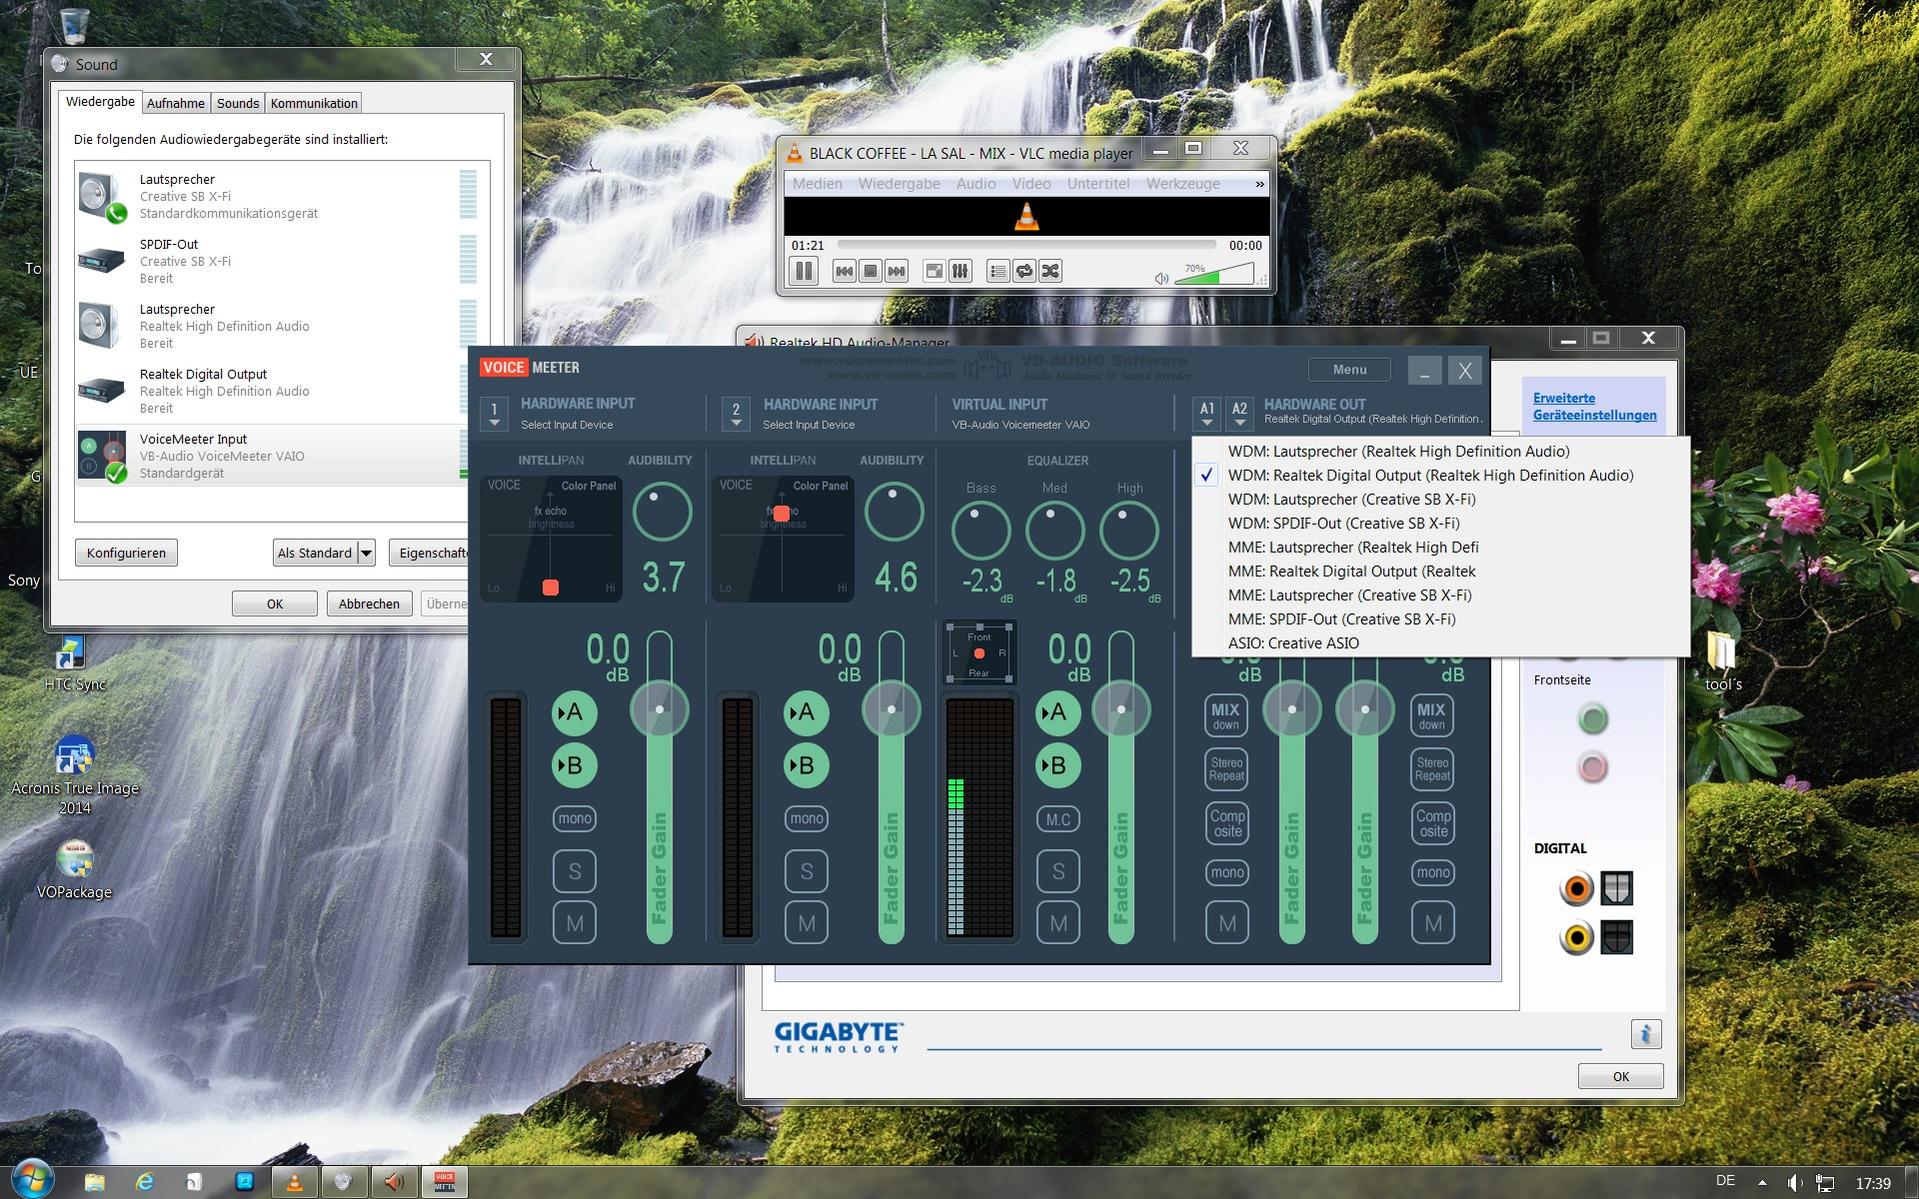The height and width of the screenshot is (1199, 1919).
Task: Toggle MIX down on bus A2
Action: click(1432, 715)
